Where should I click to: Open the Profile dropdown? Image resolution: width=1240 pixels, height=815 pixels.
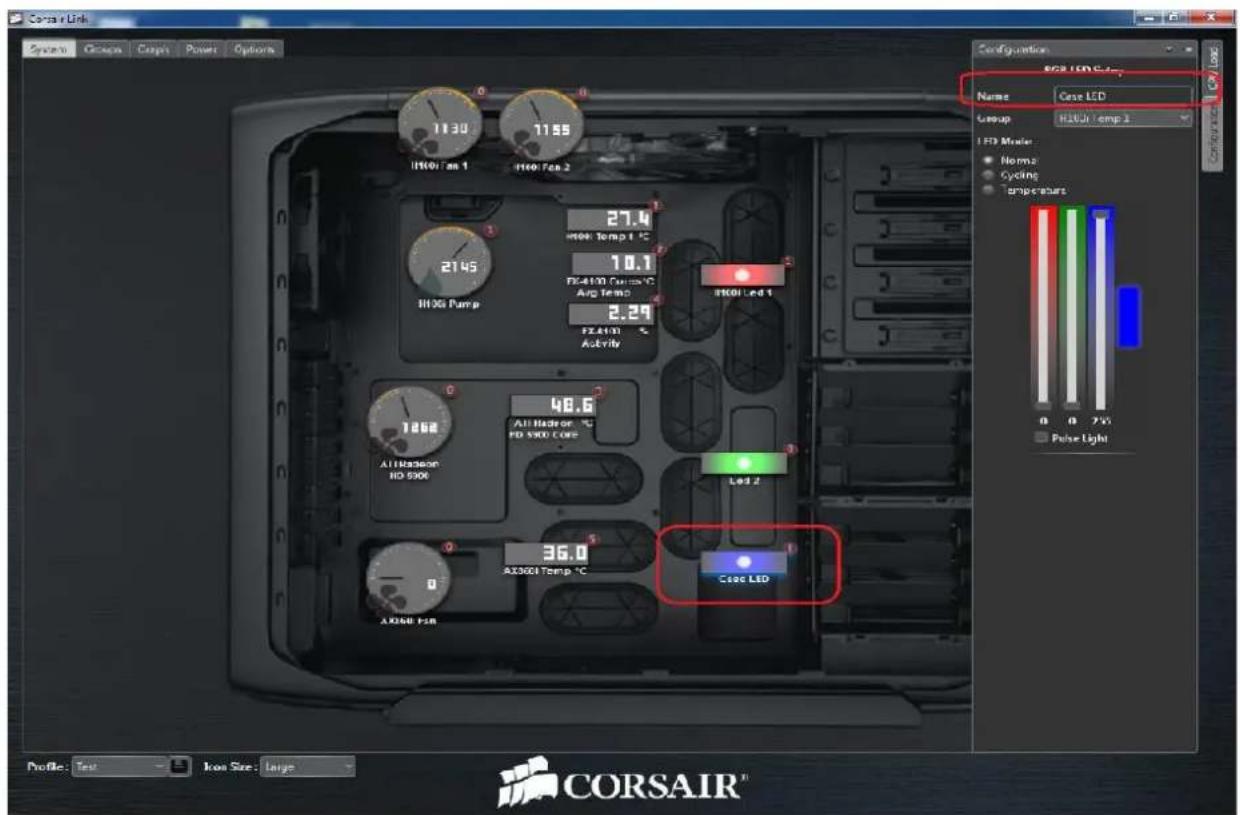tap(119, 767)
